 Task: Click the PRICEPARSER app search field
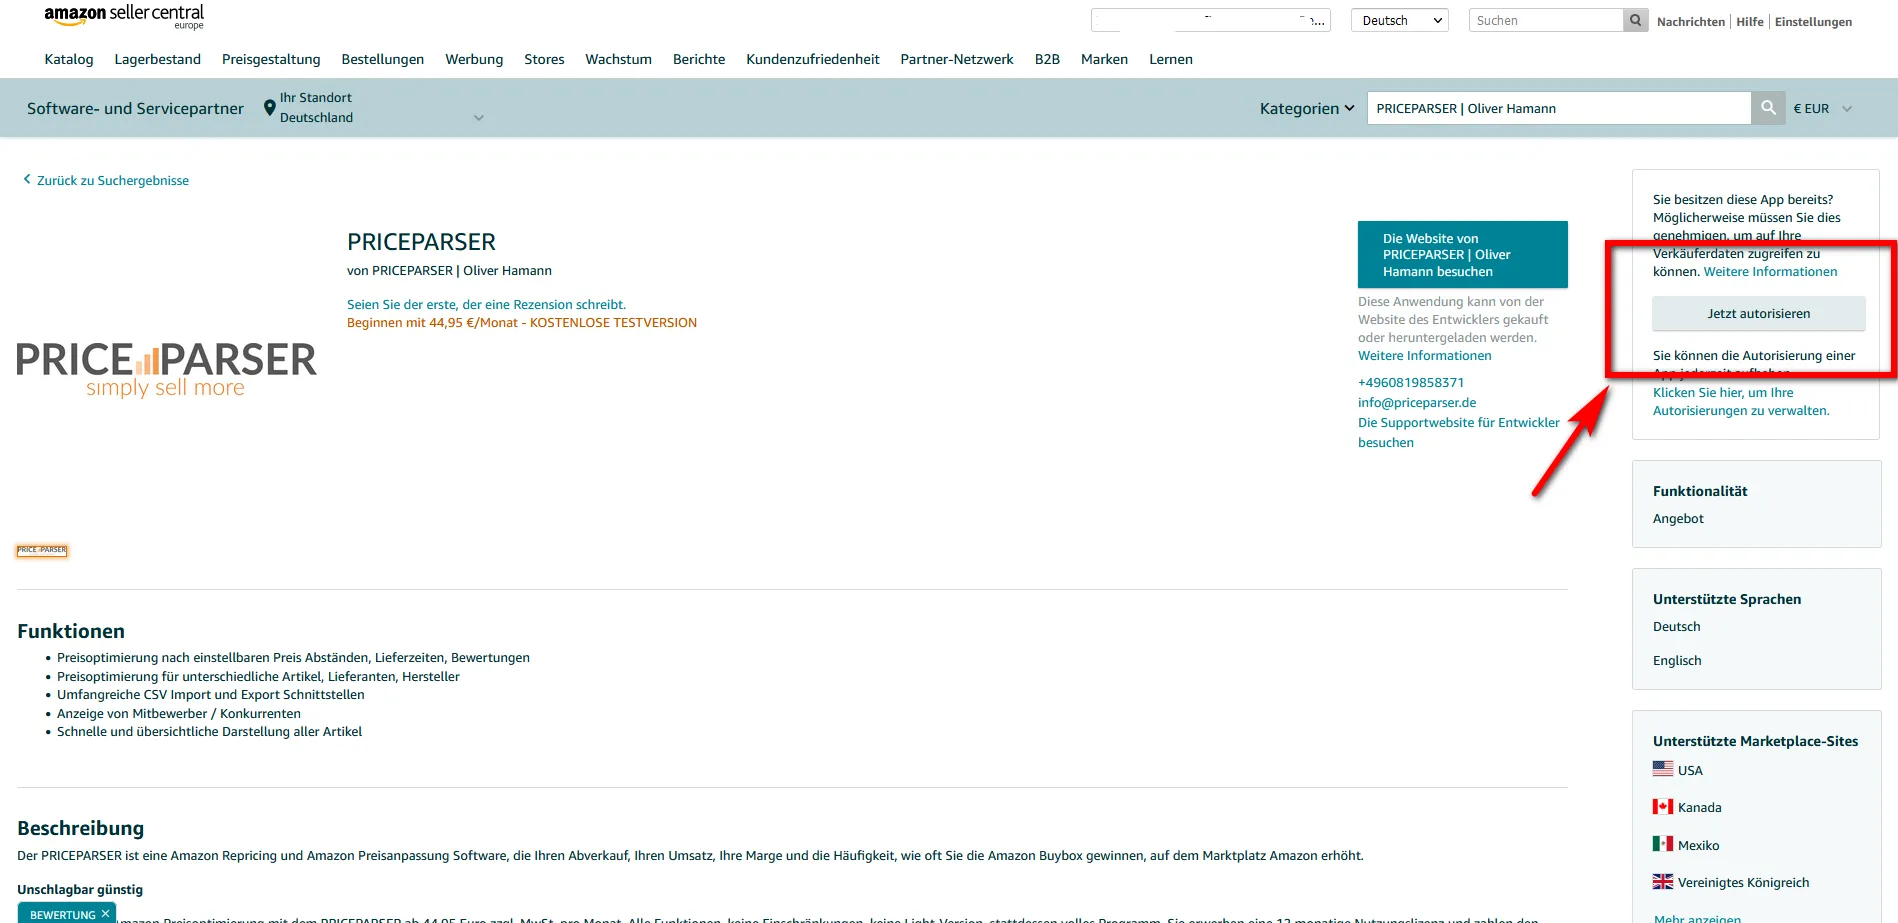pyautogui.click(x=1559, y=108)
